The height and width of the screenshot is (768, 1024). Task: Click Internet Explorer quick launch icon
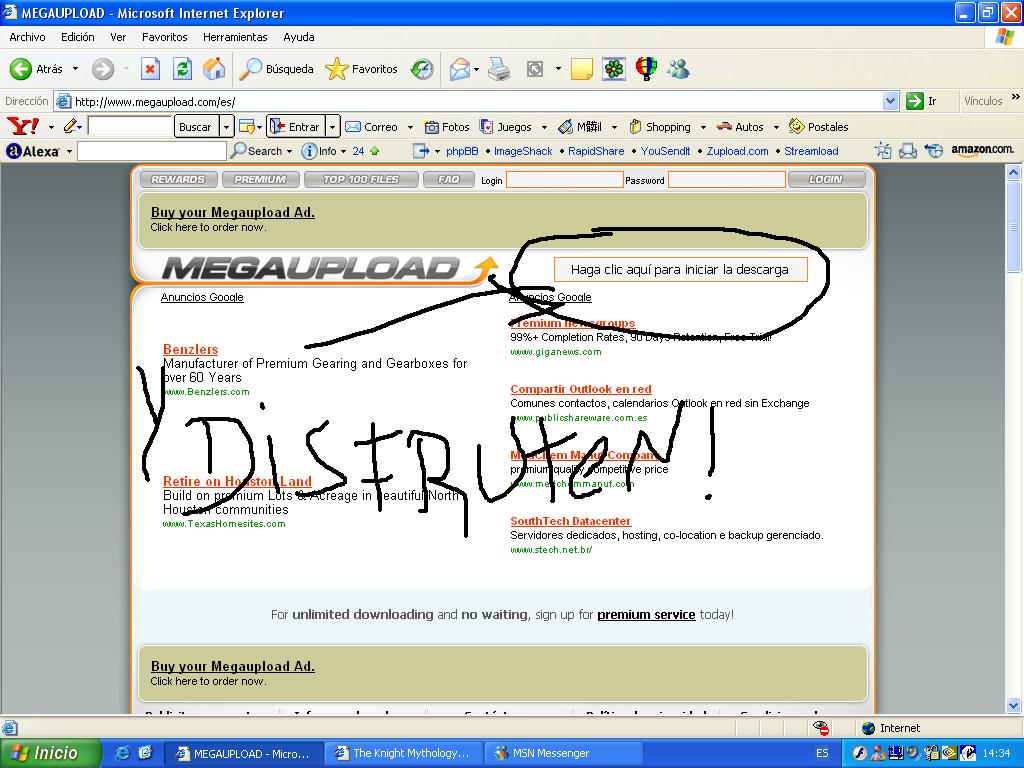[122, 753]
